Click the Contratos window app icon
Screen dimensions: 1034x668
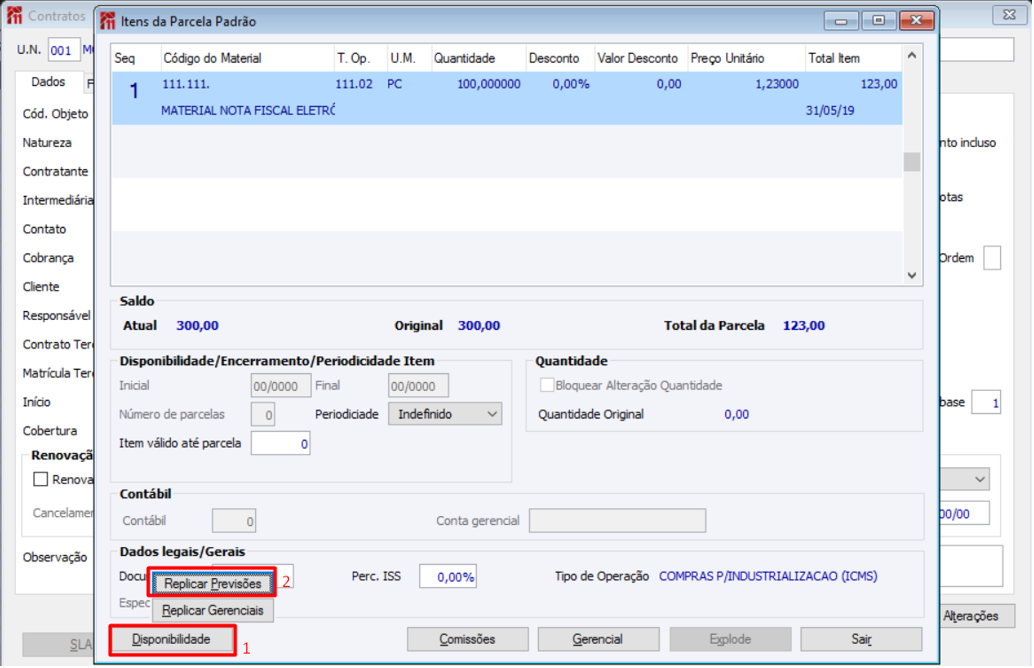(15, 15)
